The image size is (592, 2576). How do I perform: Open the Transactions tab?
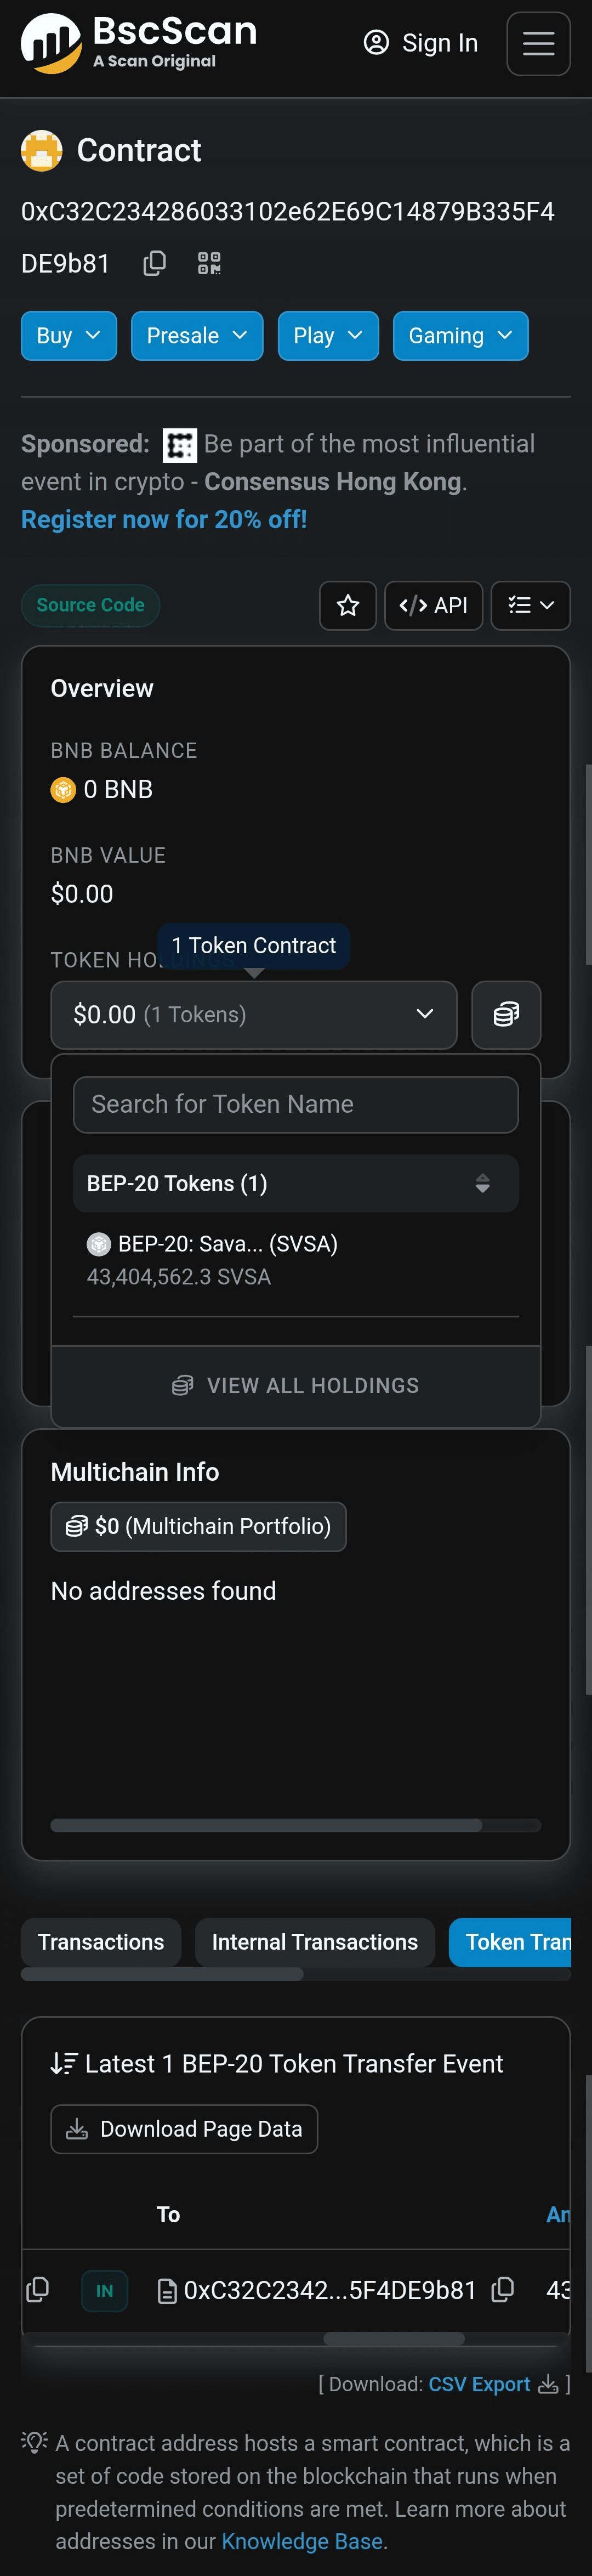tap(101, 1942)
